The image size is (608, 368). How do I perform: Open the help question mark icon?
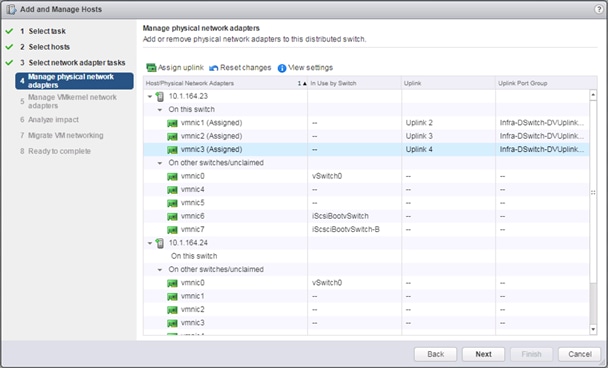pyautogui.click(x=599, y=9)
